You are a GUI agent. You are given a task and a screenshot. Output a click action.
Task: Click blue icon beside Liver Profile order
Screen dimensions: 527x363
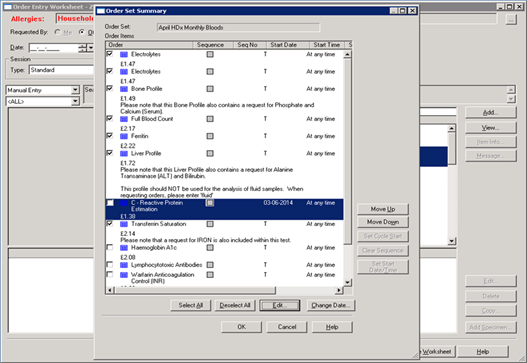coord(124,154)
